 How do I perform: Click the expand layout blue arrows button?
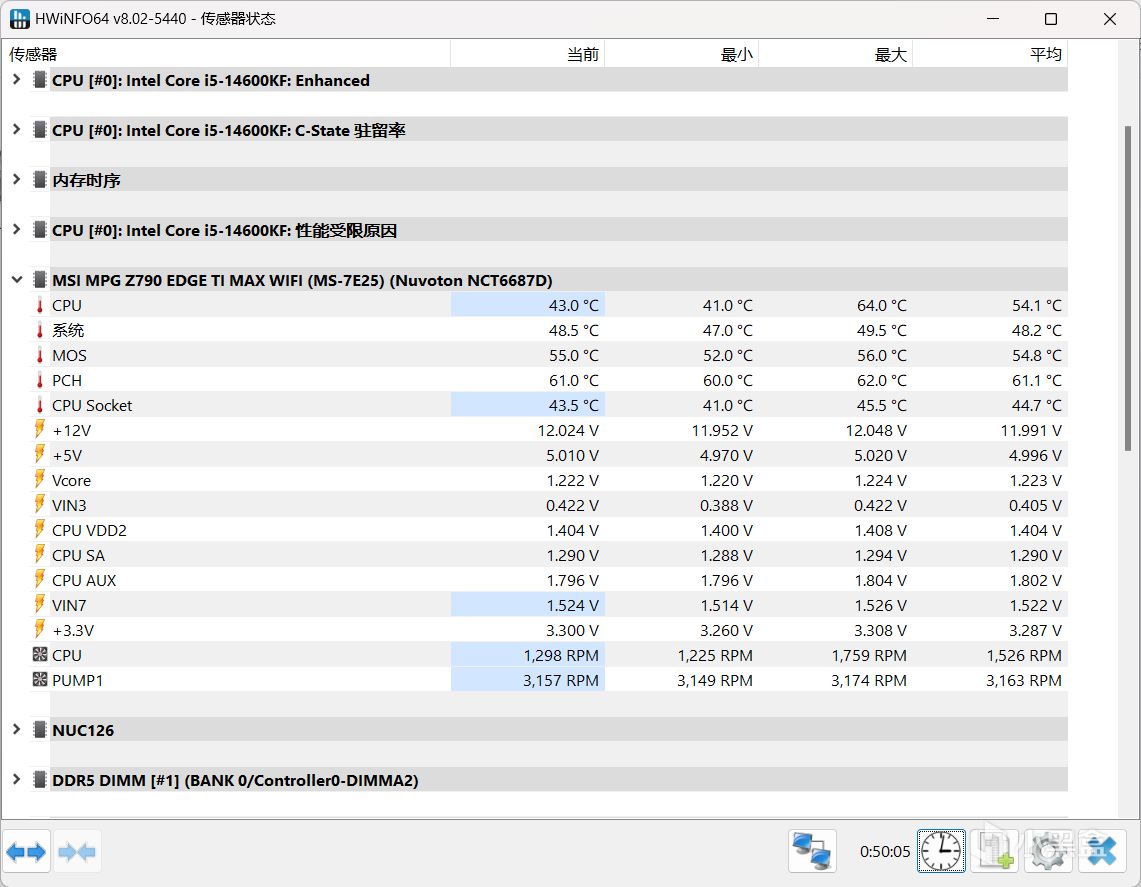coord(26,851)
